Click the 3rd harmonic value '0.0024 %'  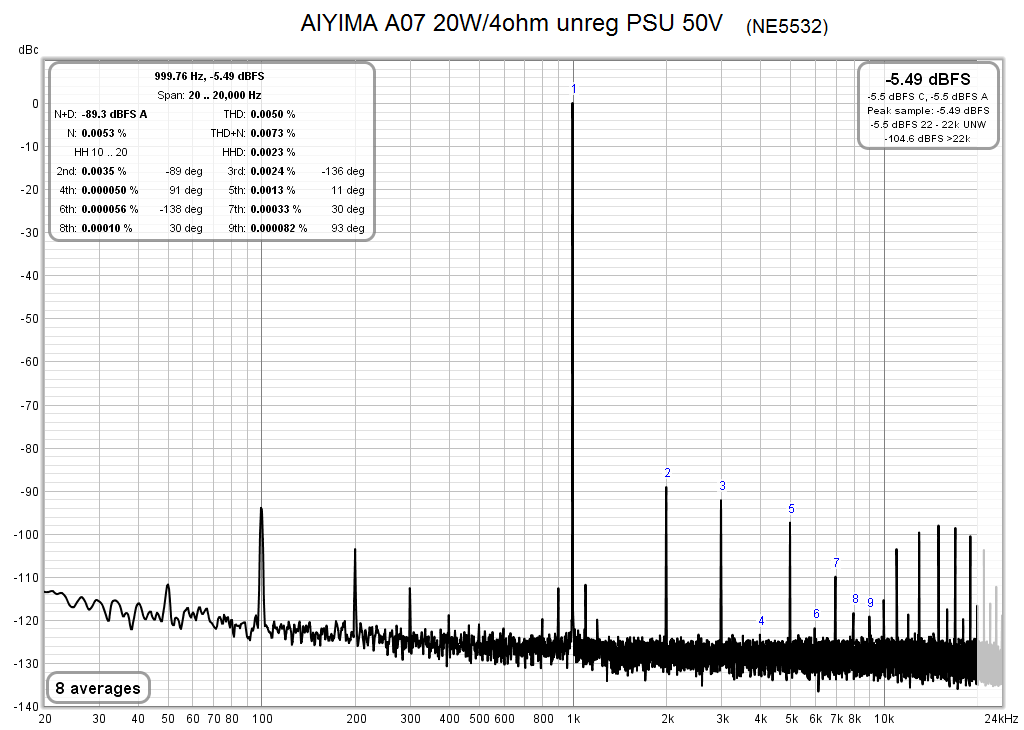coord(273,171)
